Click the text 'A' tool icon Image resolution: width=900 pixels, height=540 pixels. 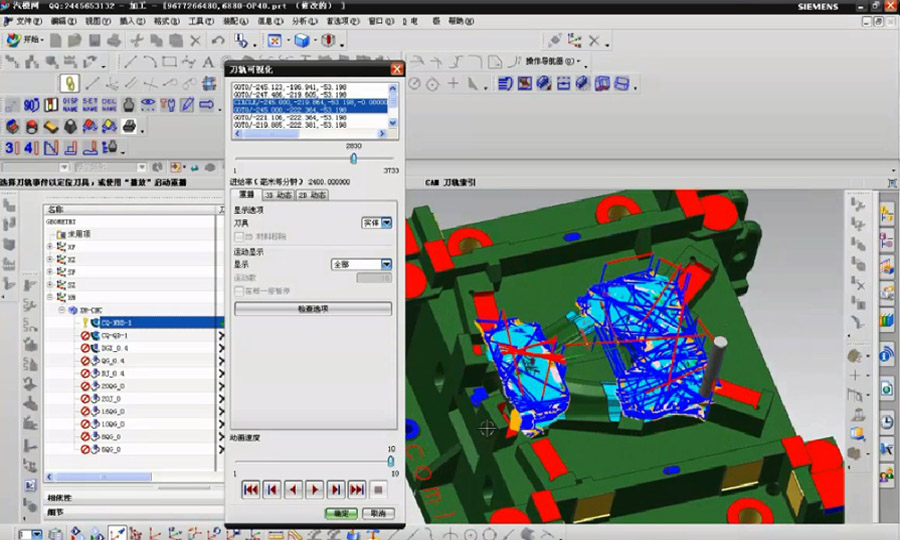[x=208, y=62]
